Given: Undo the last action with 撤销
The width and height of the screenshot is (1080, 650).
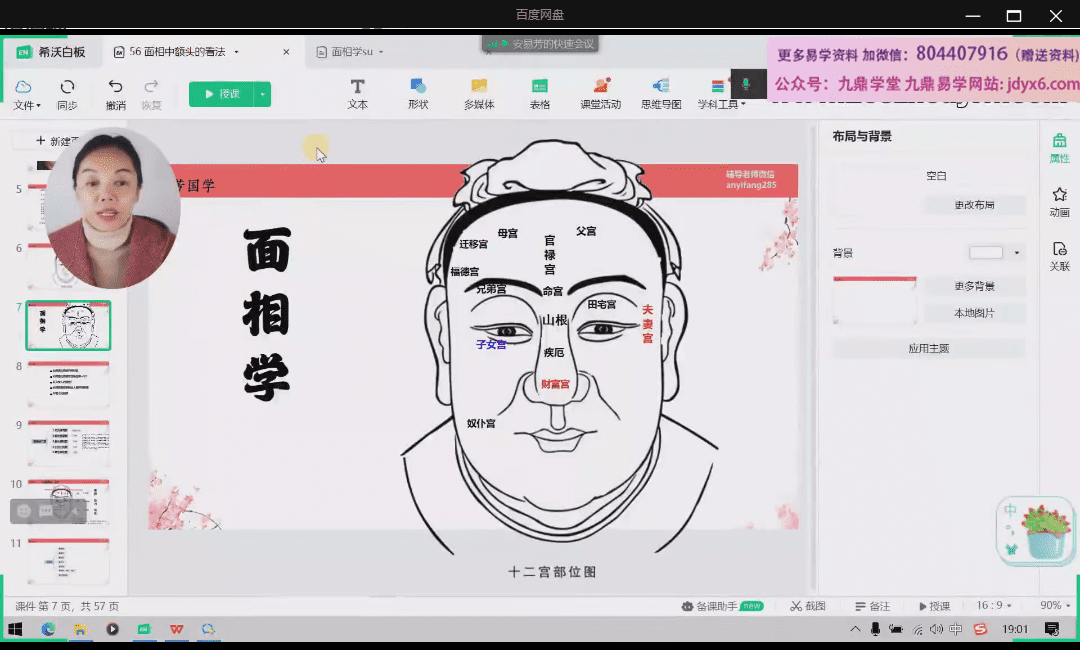Looking at the screenshot, I should (116, 94).
